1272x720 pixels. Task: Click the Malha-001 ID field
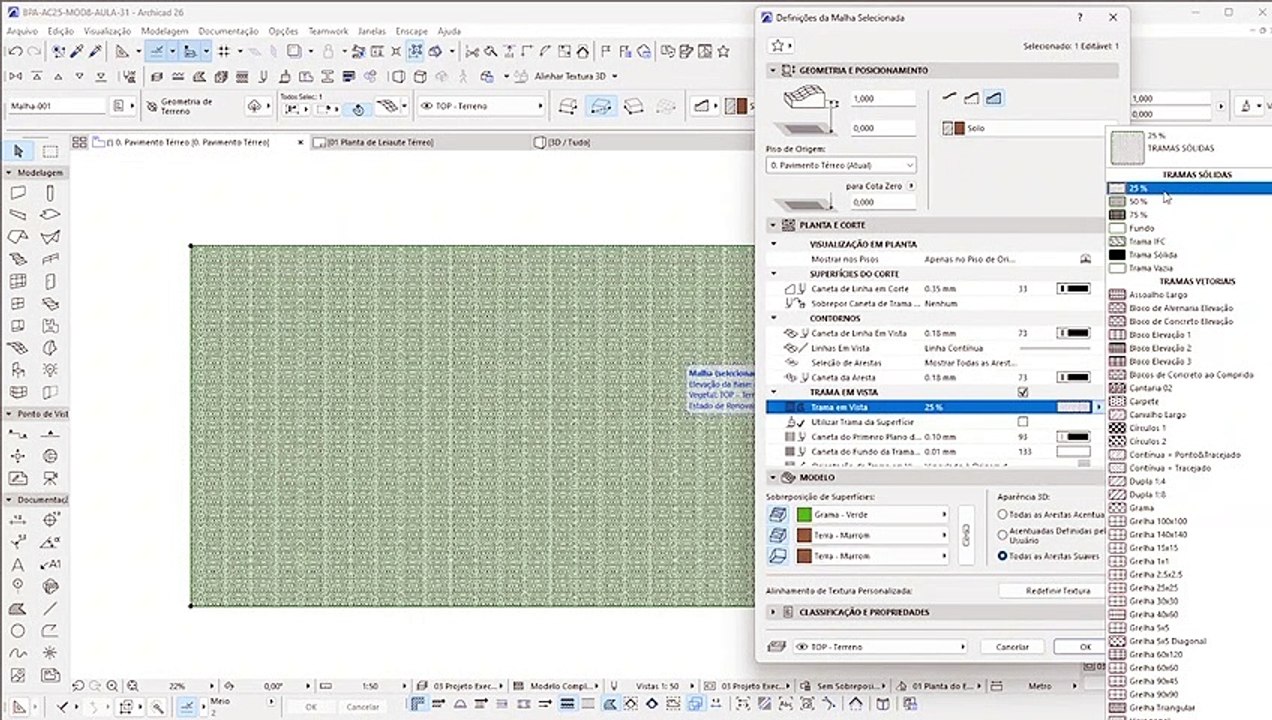click(x=56, y=105)
